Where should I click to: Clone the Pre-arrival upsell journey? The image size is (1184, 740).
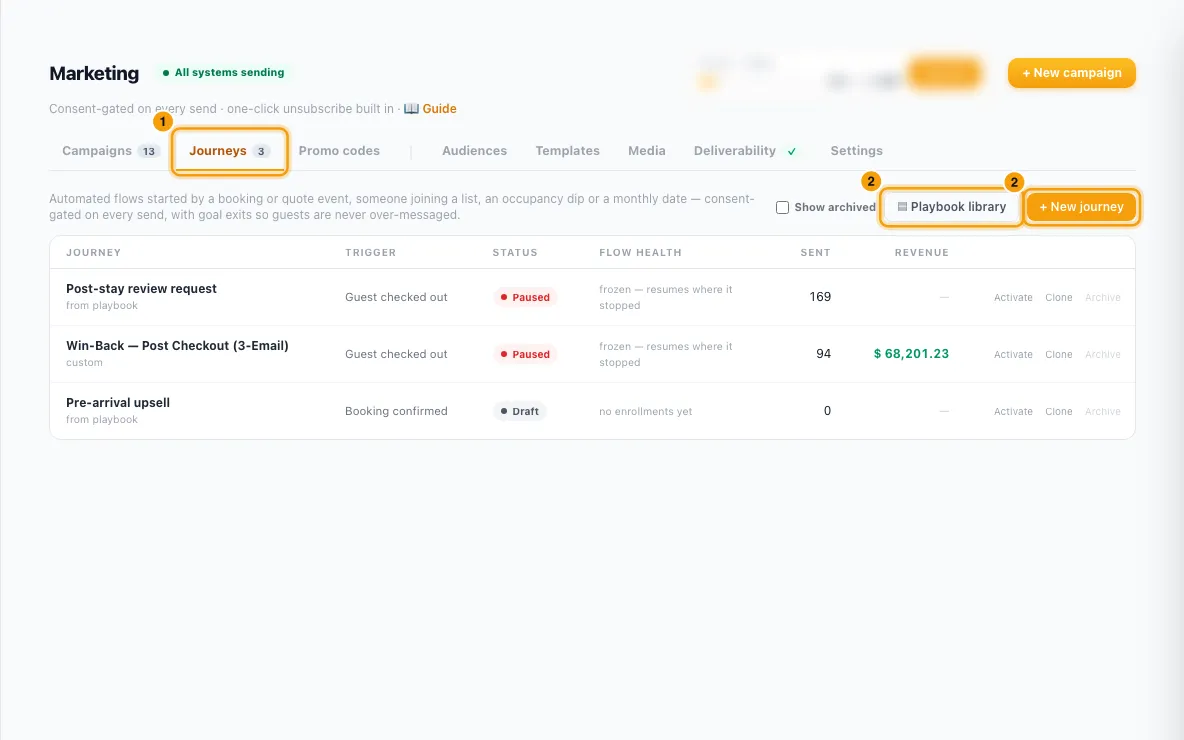pyautogui.click(x=1059, y=412)
